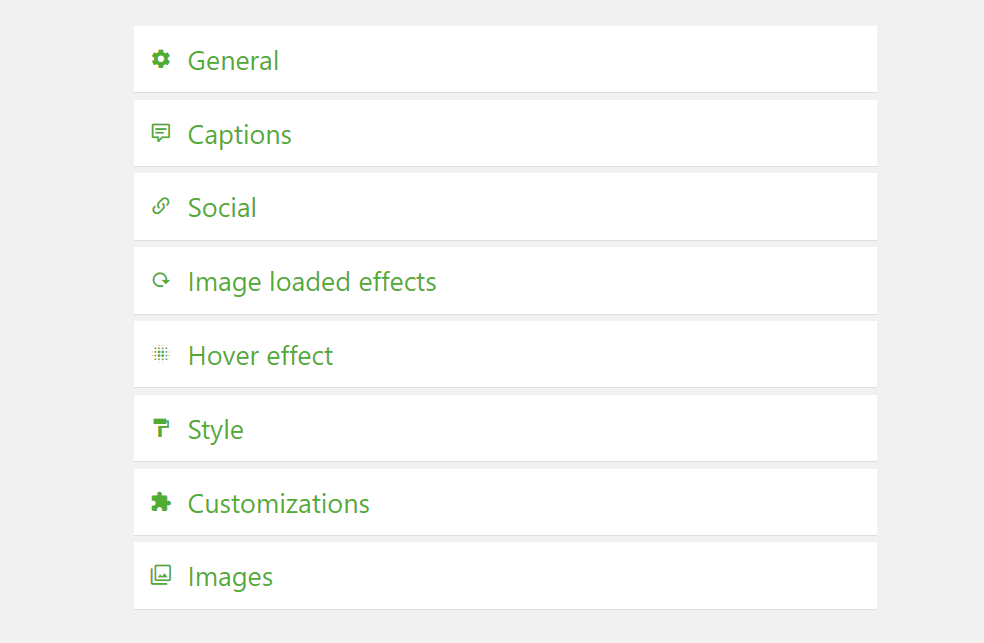Open the Style section label

(215, 430)
